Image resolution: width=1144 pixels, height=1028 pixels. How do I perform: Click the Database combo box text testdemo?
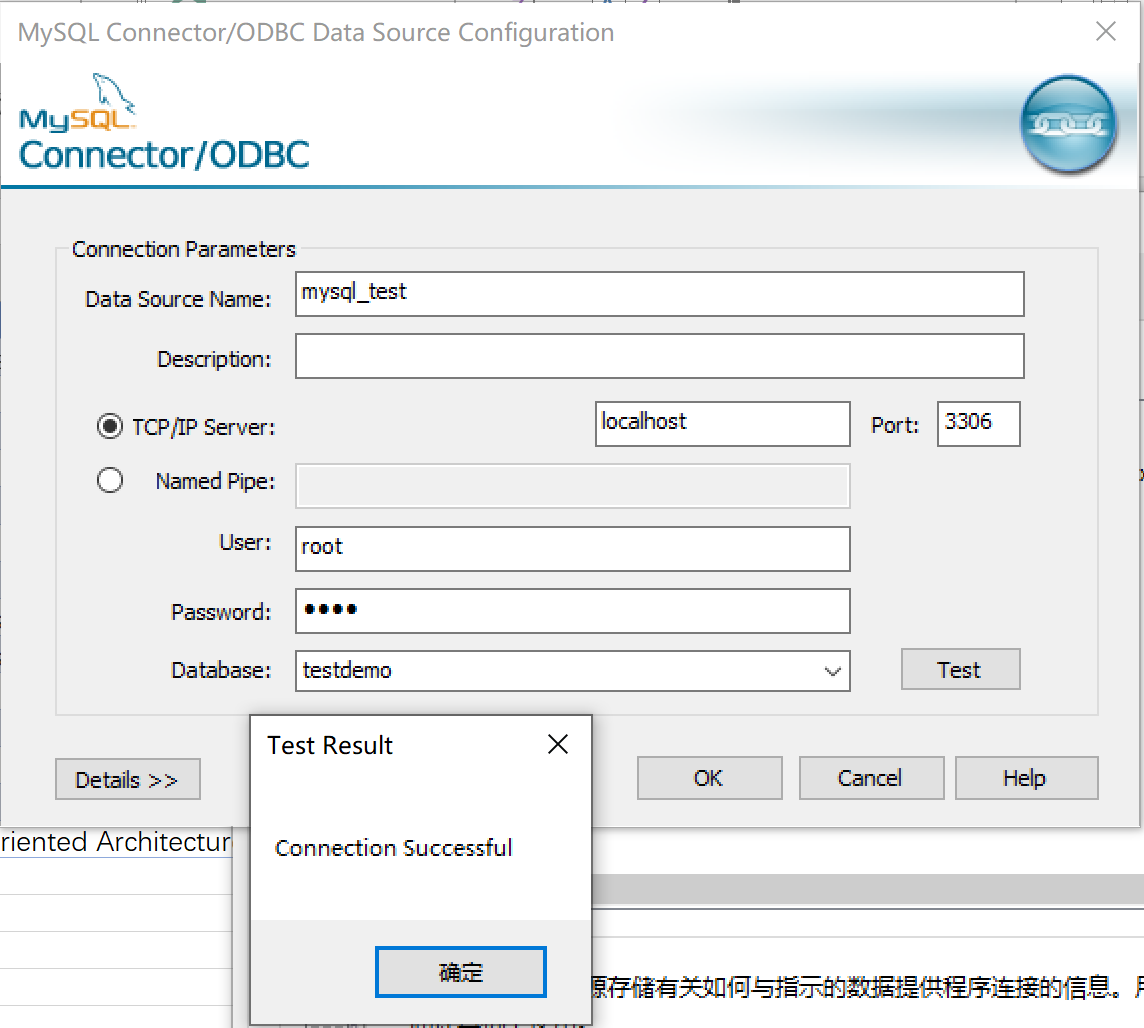tap(347, 670)
